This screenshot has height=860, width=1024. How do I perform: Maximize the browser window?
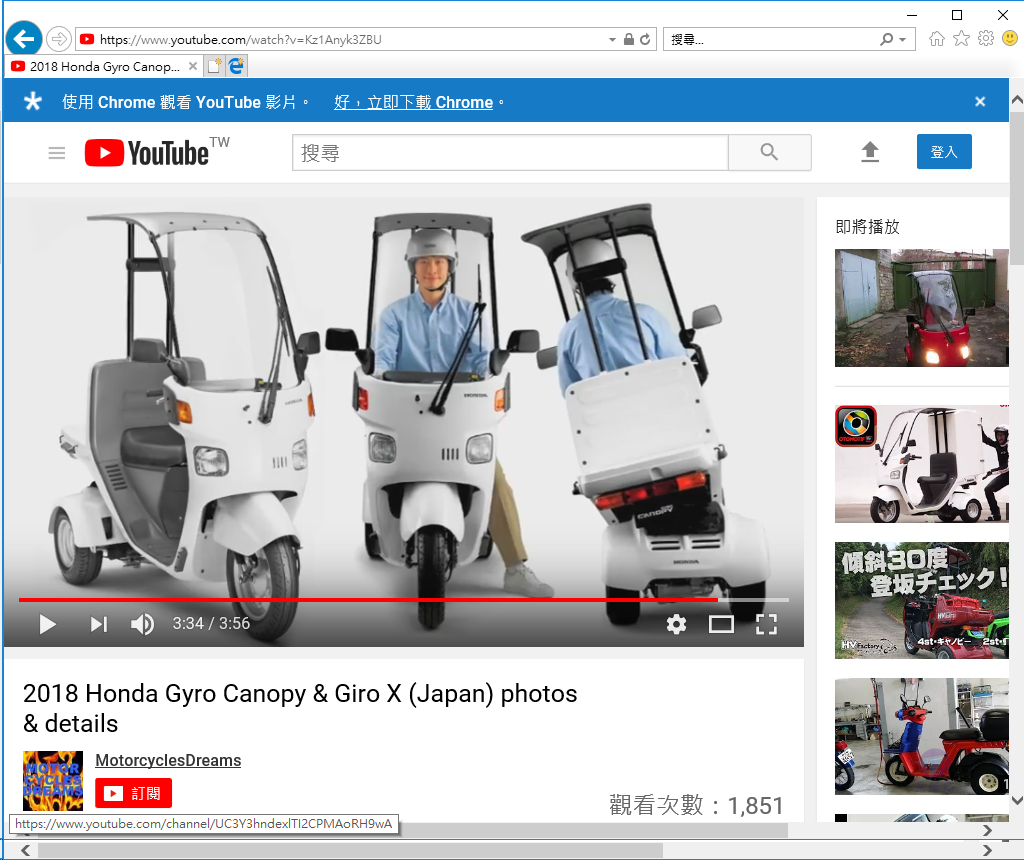click(957, 15)
